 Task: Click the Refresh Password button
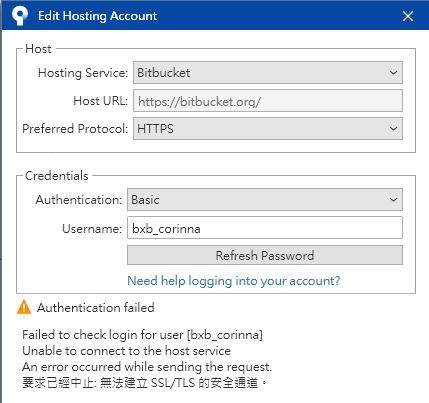[x=265, y=255]
